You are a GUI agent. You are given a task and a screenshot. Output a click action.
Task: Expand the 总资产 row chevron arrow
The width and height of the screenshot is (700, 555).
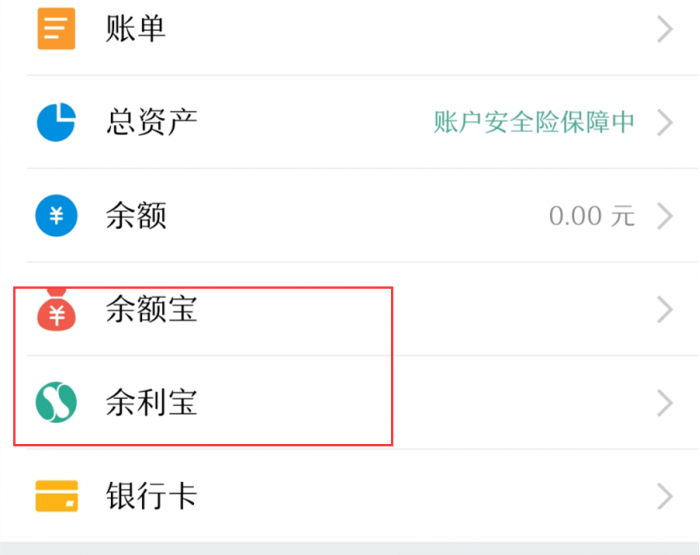click(665, 122)
